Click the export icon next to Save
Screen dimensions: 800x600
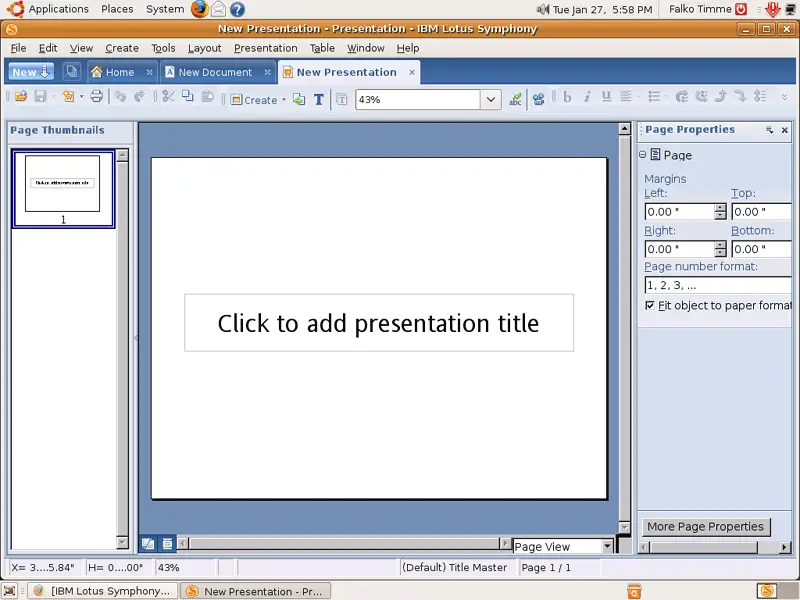point(68,96)
